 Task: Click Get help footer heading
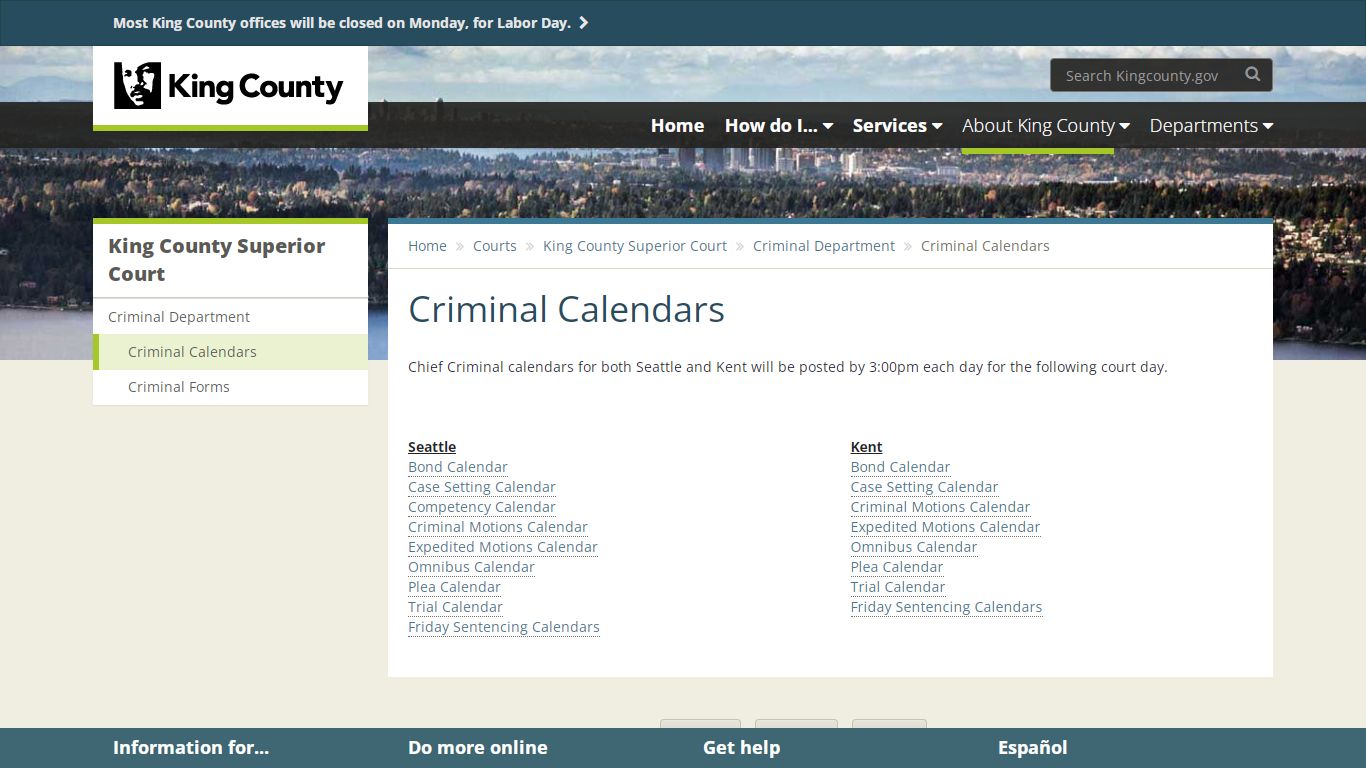pyautogui.click(x=741, y=747)
